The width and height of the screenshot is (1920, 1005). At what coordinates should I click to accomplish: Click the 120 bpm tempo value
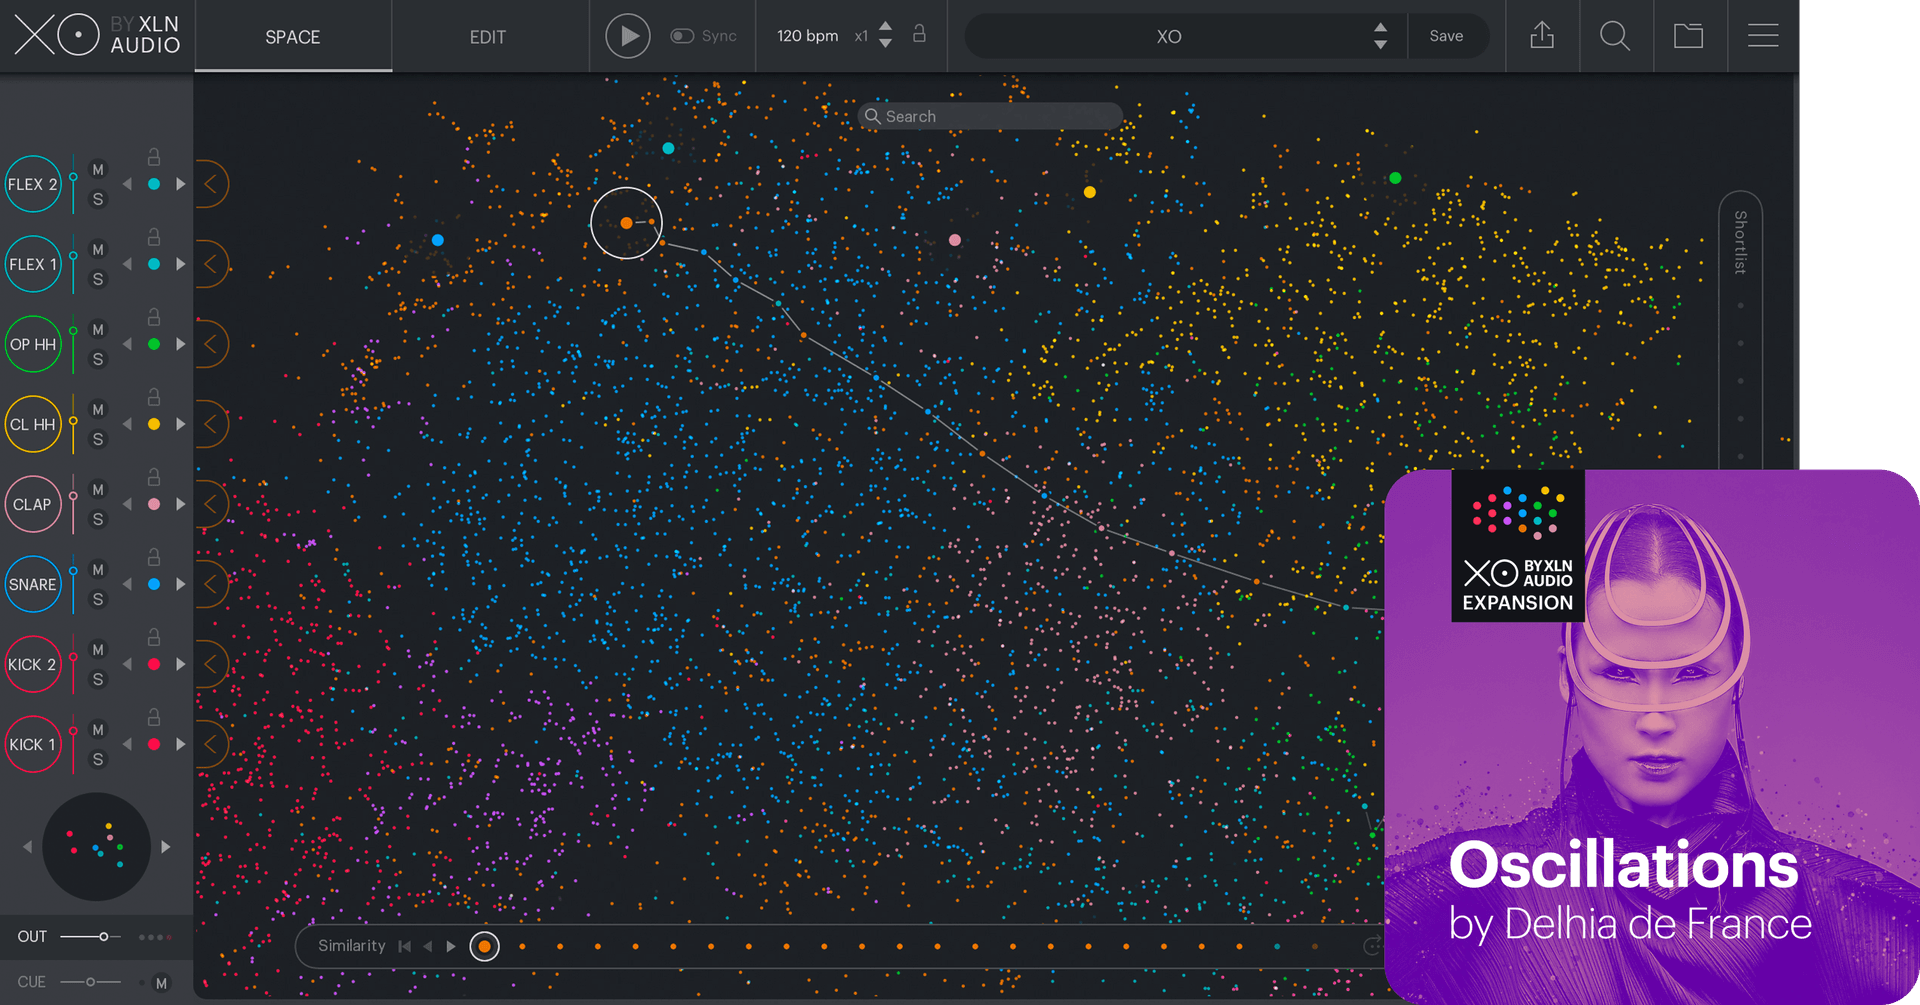click(807, 36)
